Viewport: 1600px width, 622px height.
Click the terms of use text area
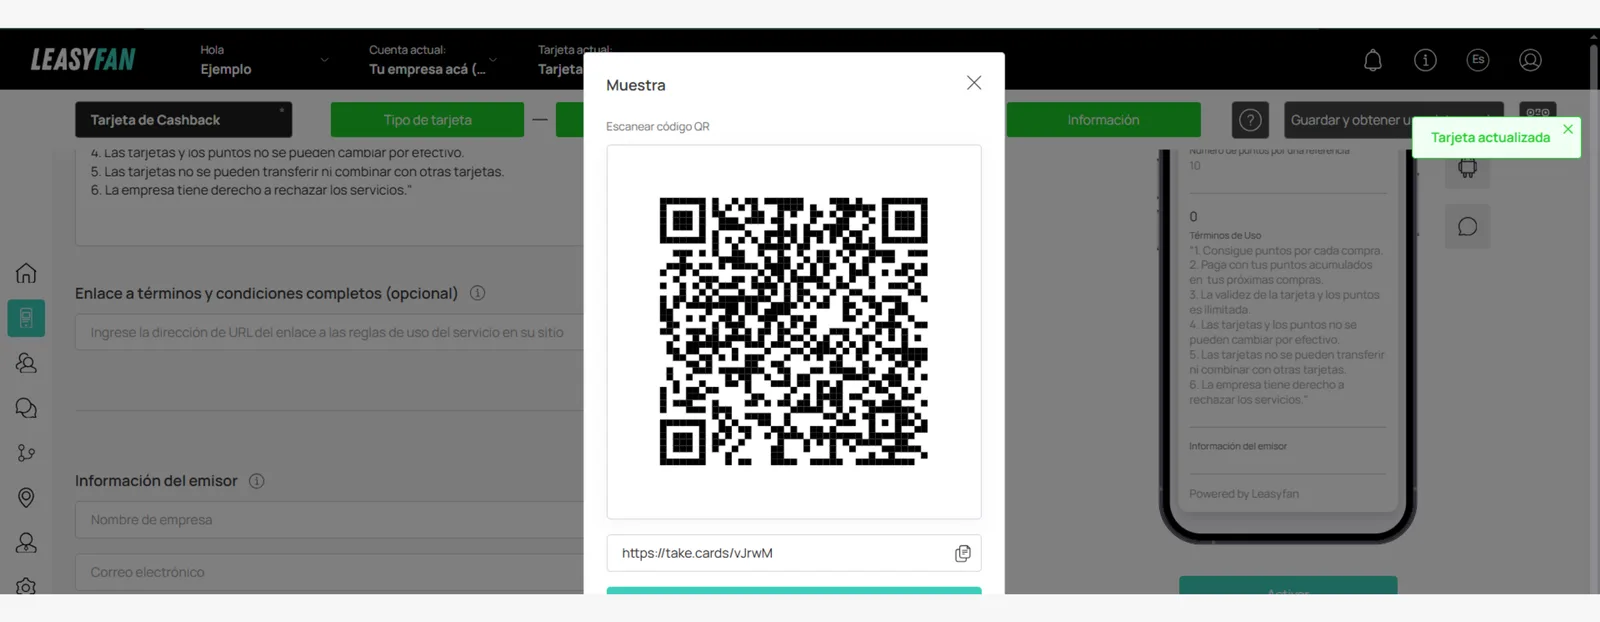329,196
